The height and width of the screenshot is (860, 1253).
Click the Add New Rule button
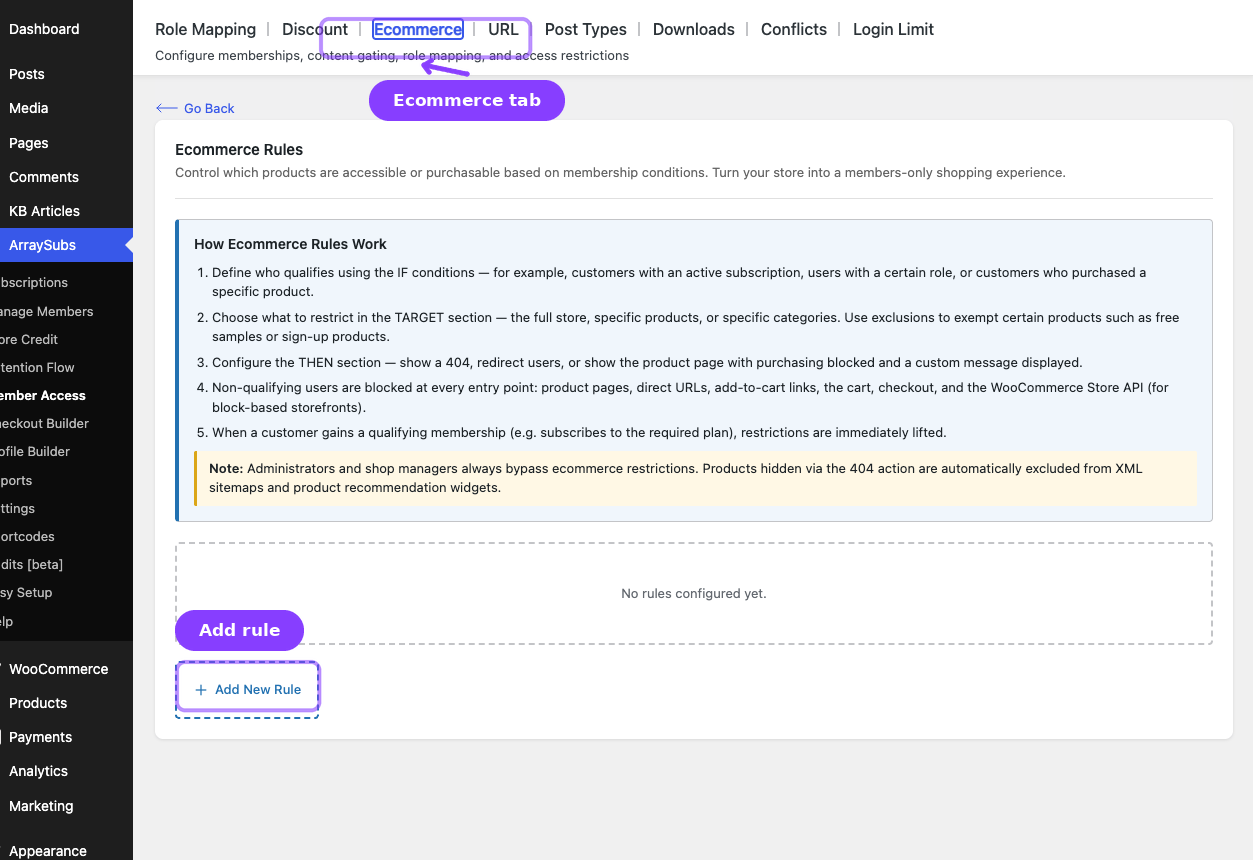[248, 690]
